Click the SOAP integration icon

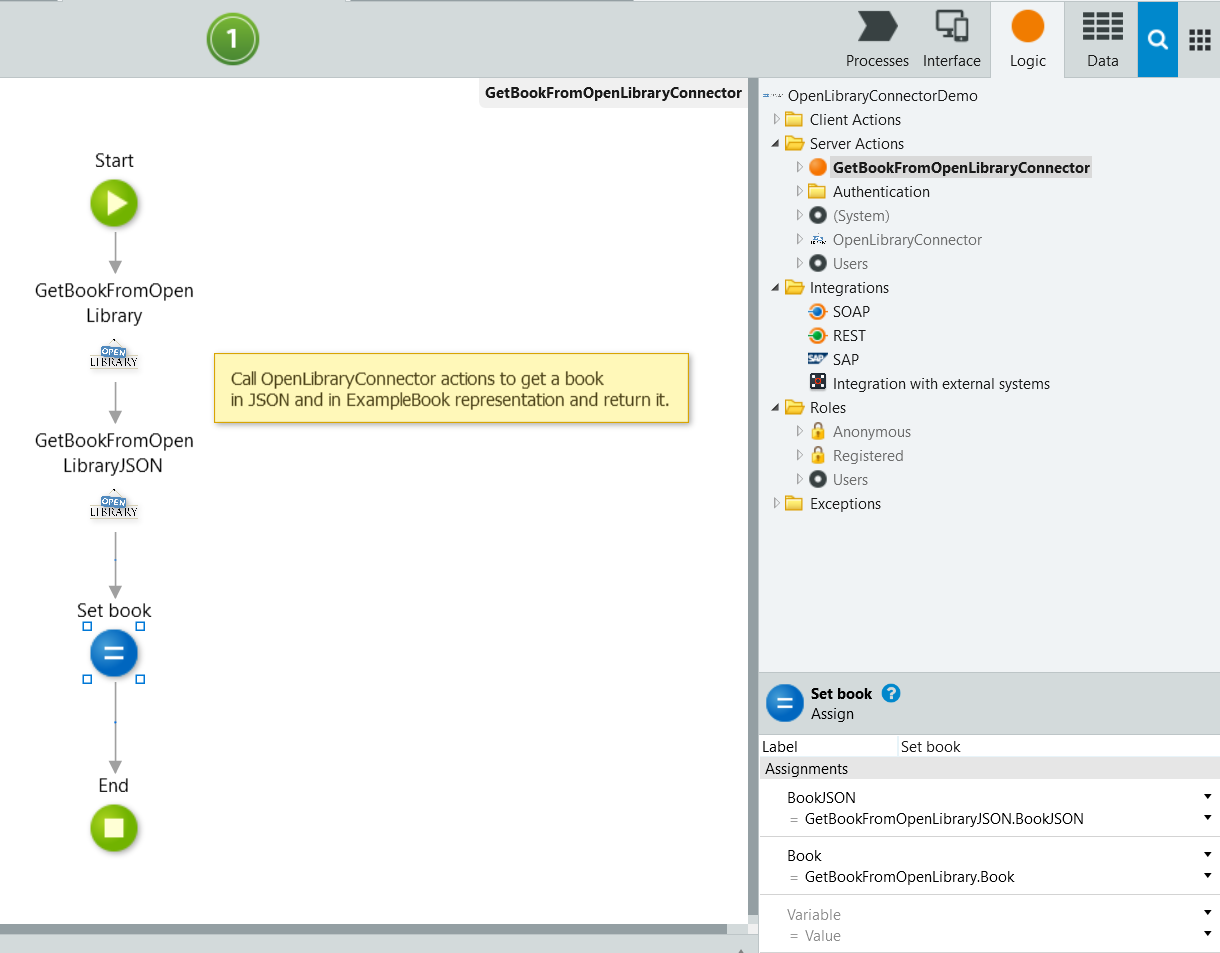(x=818, y=311)
